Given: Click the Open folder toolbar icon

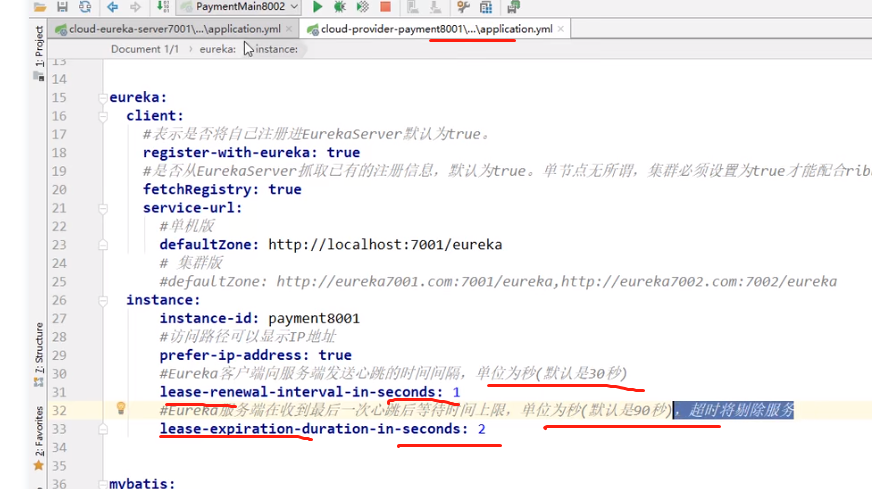Looking at the screenshot, I should [x=39, y=7].
